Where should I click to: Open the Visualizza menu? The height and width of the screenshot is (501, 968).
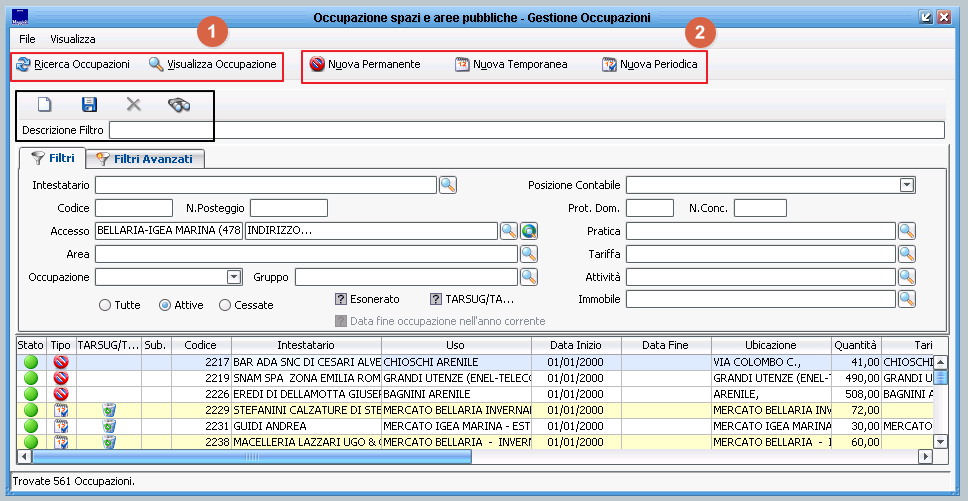pyautogui.click(x=73, y=39)
